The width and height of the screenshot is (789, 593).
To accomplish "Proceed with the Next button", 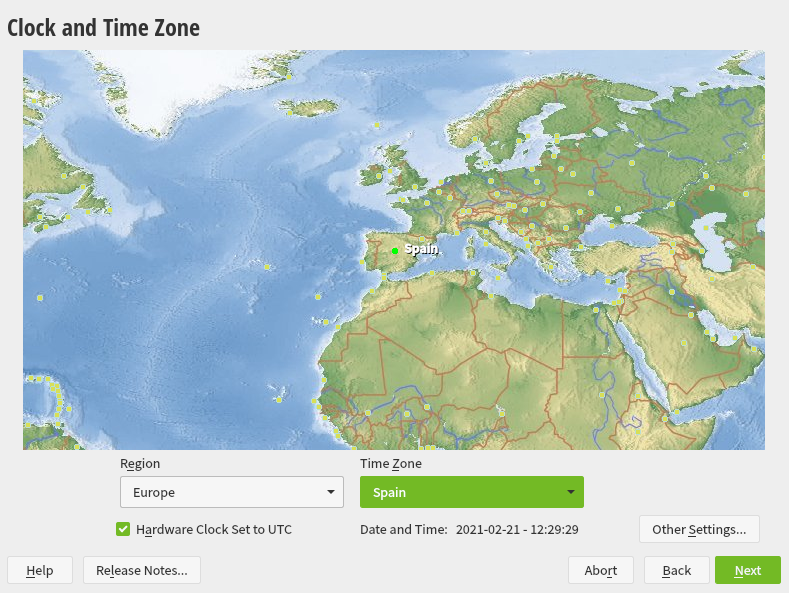I will click(748, 570).
